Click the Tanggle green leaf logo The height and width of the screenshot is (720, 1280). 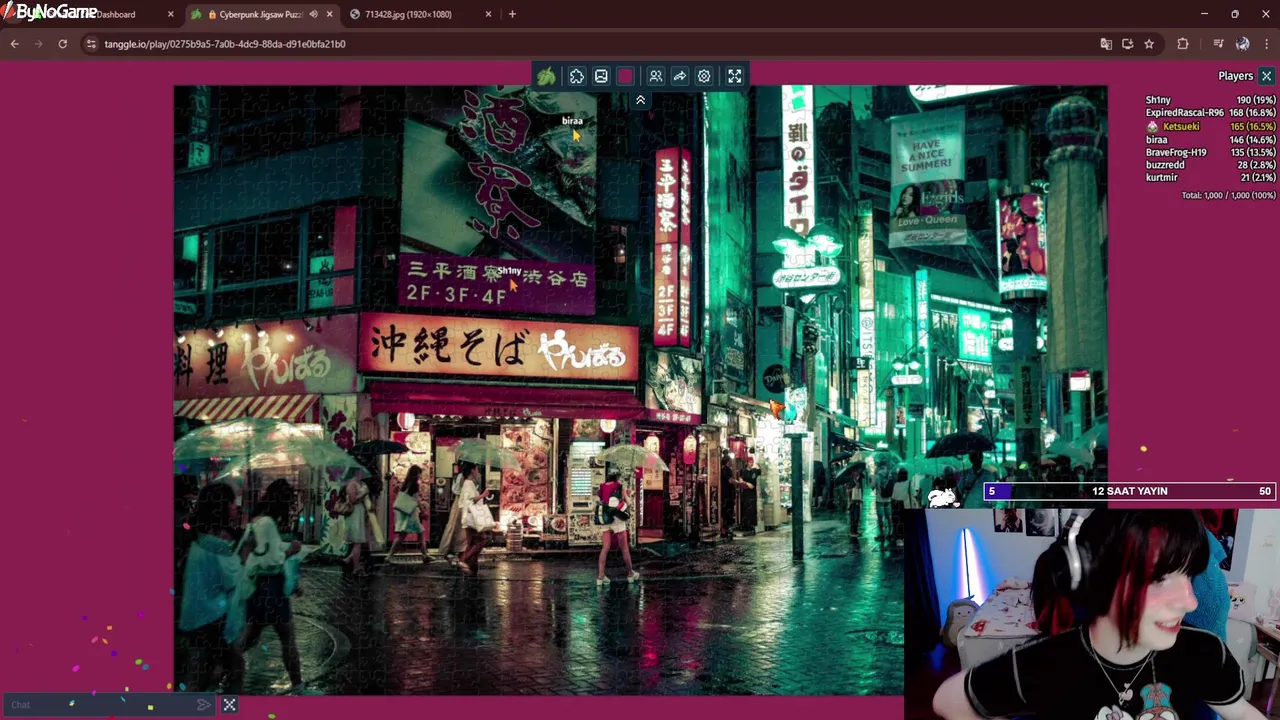546,76
